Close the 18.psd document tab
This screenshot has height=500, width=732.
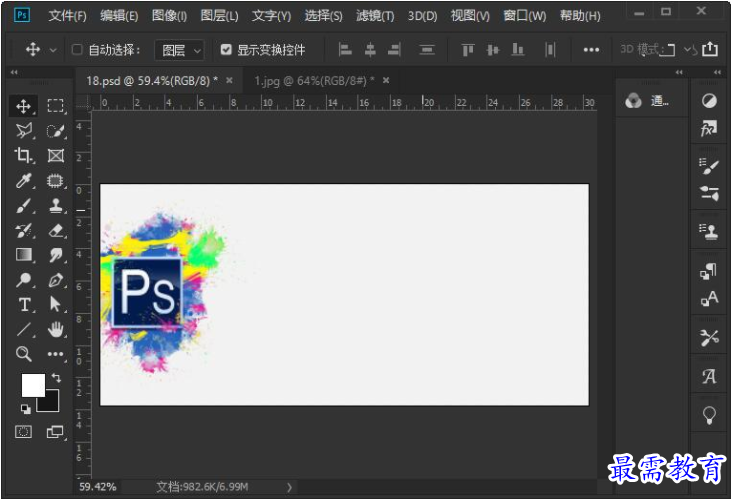click(x=229, y=80)
